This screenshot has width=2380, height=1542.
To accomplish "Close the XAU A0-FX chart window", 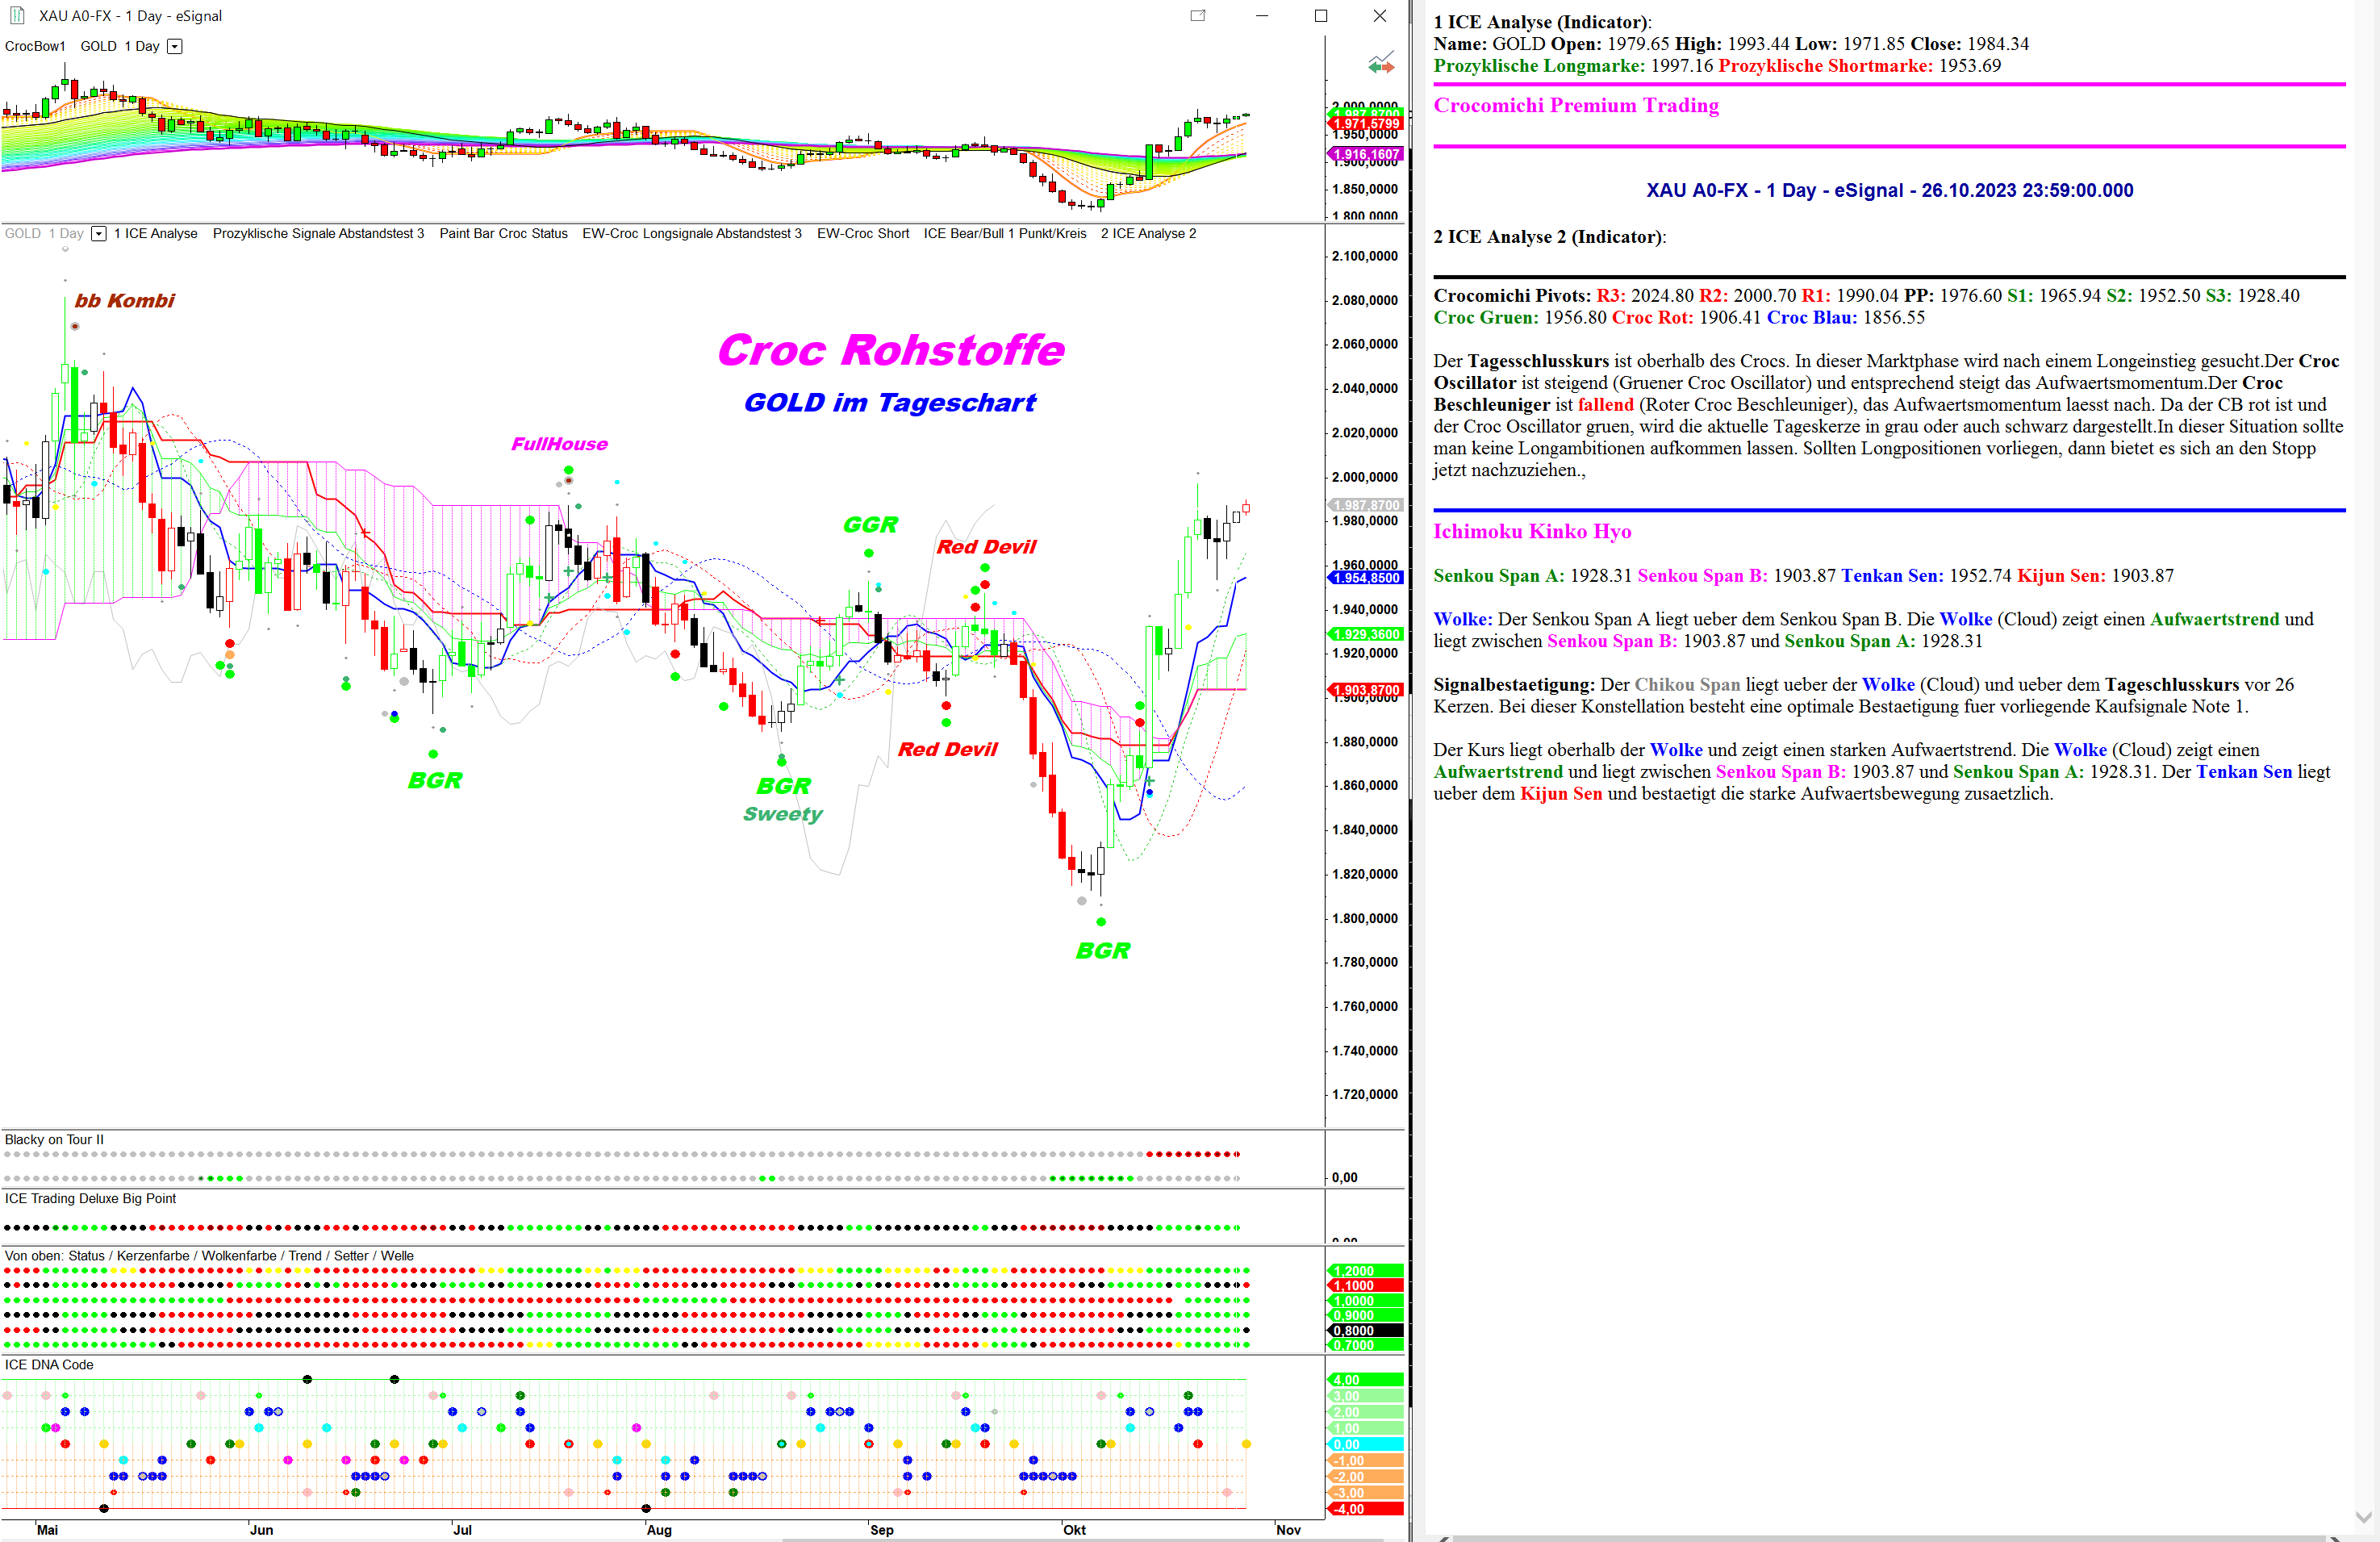I will [x=1379, y=15].
